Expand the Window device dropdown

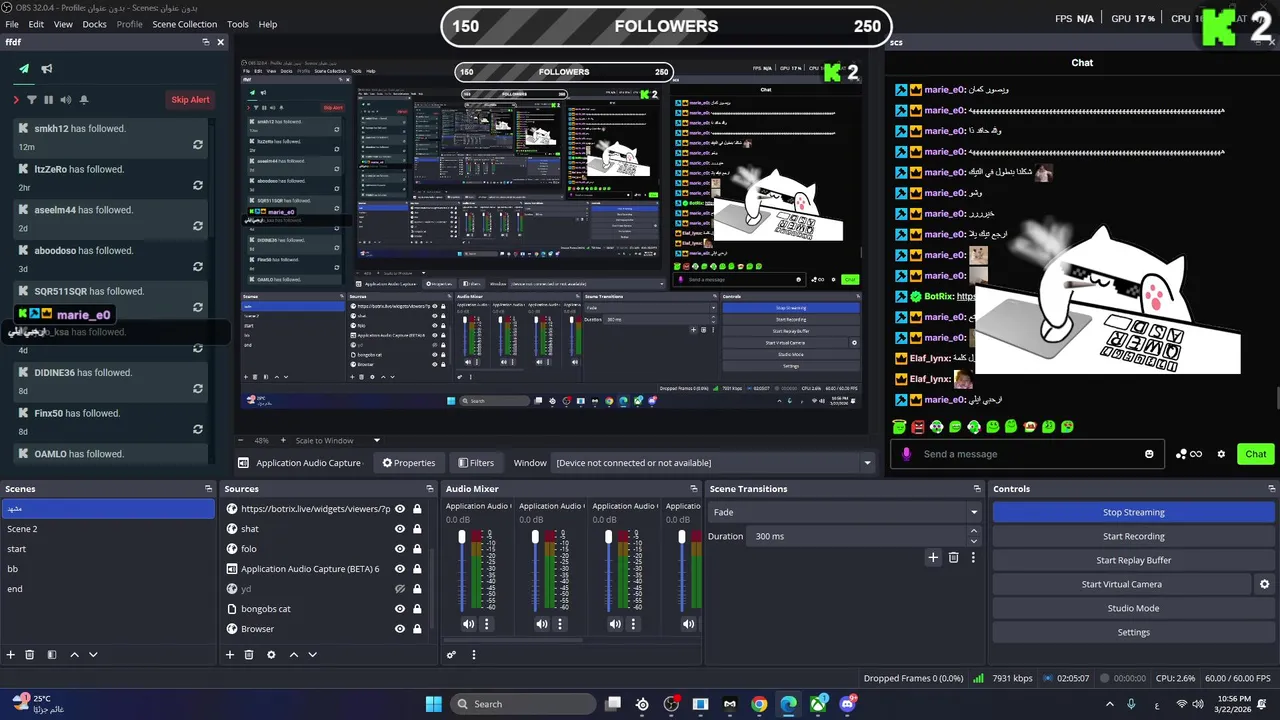(714, 463)
